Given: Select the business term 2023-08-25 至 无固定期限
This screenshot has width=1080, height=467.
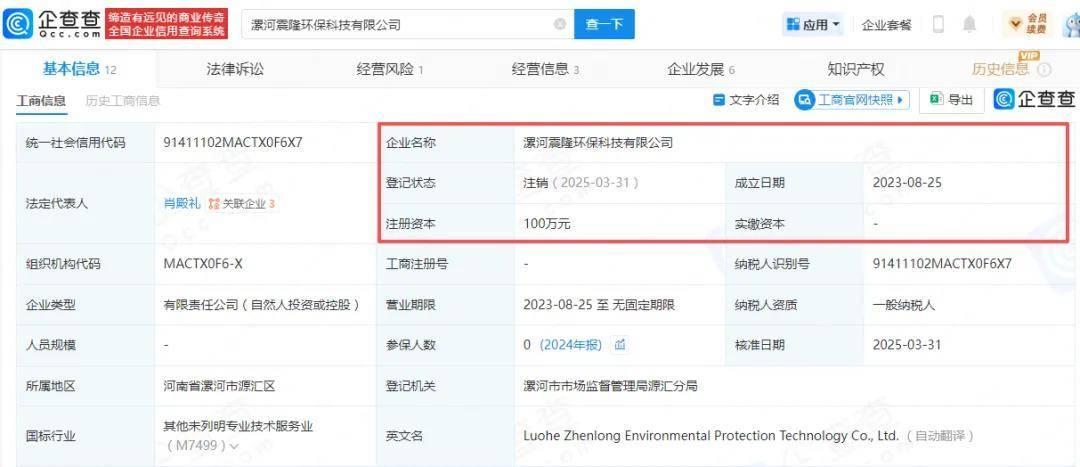Looking at the screenshot, I should [599, 304].
